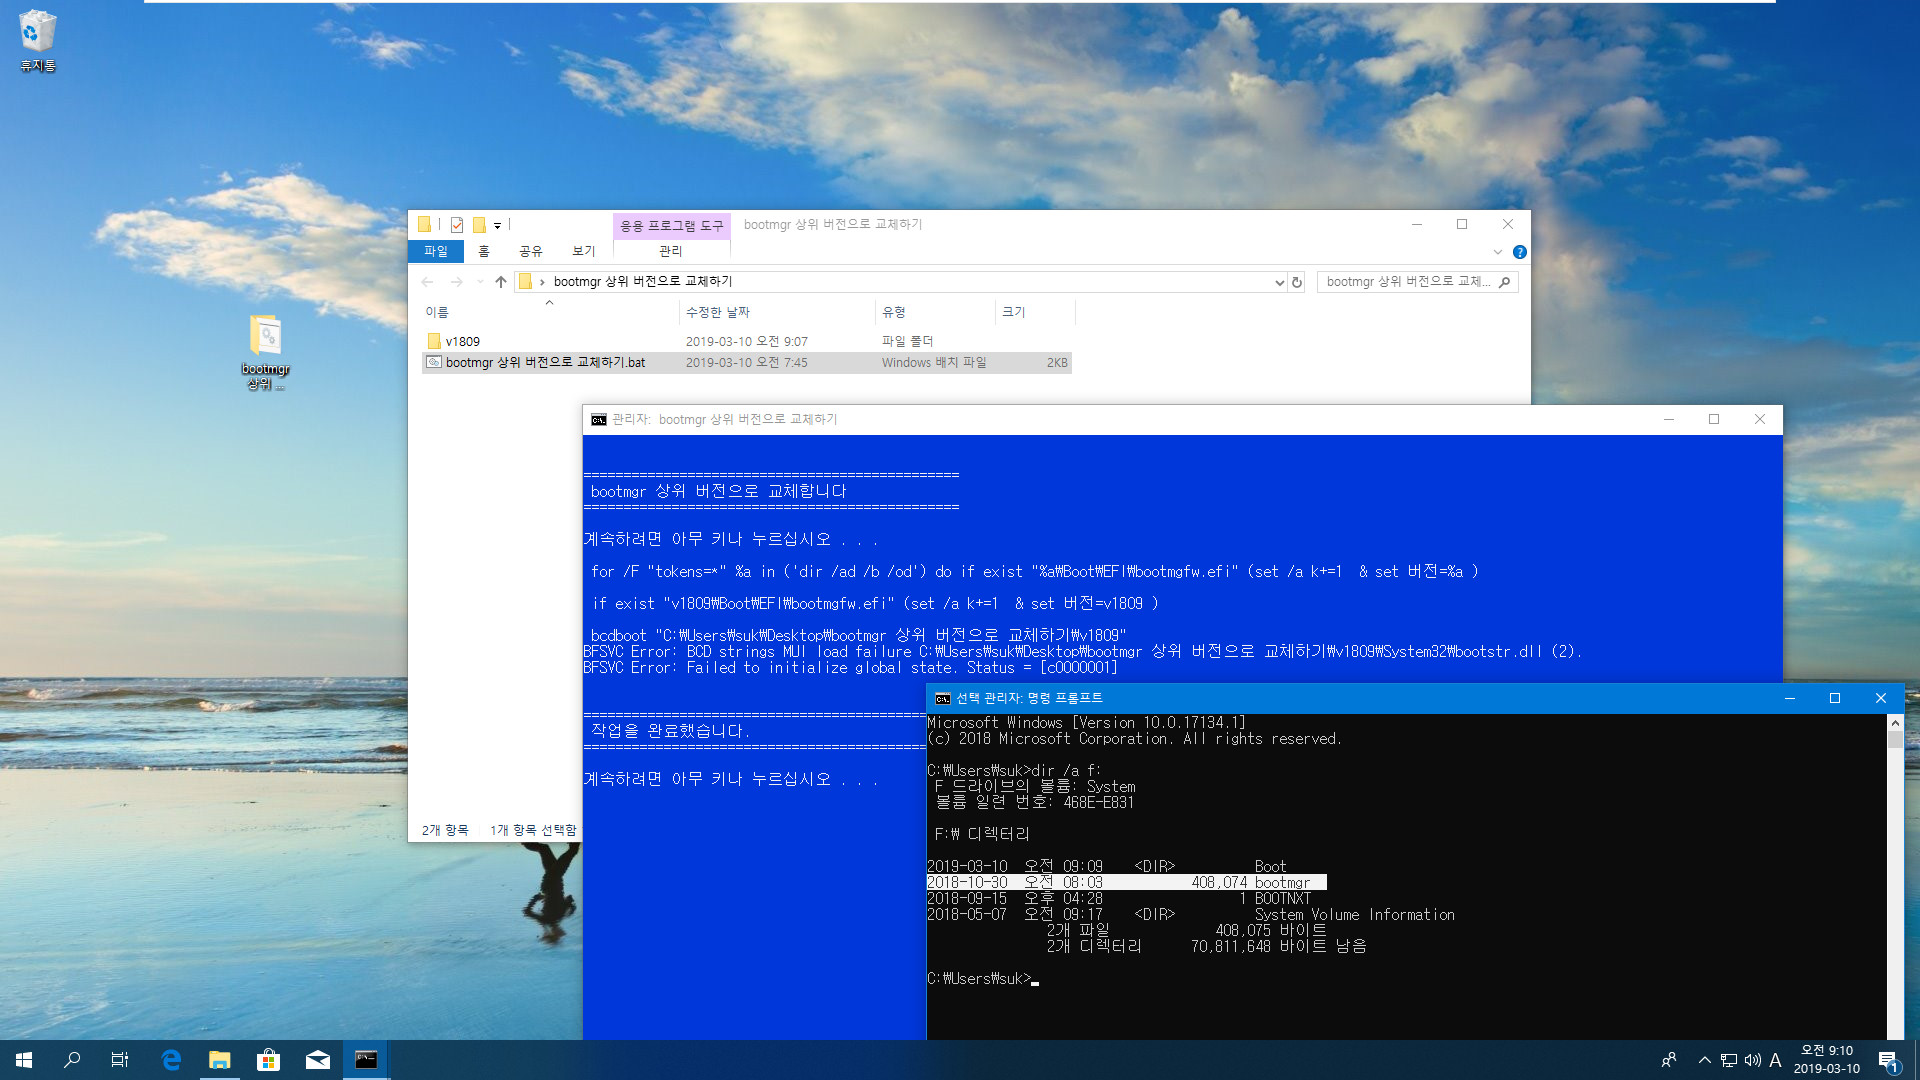Viewport: 1920px width, 1080px height.
Task: Select the bootmgr 상위 버전으로 교체하기.bat file
Action: pyautogui.click(x=746, y=362)
